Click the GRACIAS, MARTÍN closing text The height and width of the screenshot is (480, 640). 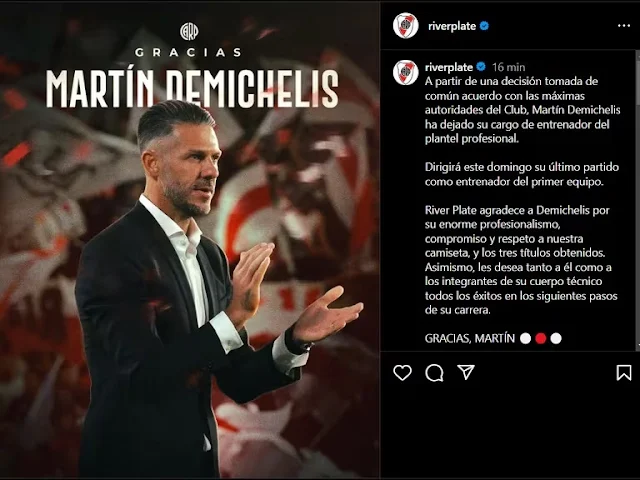(469, 338)
